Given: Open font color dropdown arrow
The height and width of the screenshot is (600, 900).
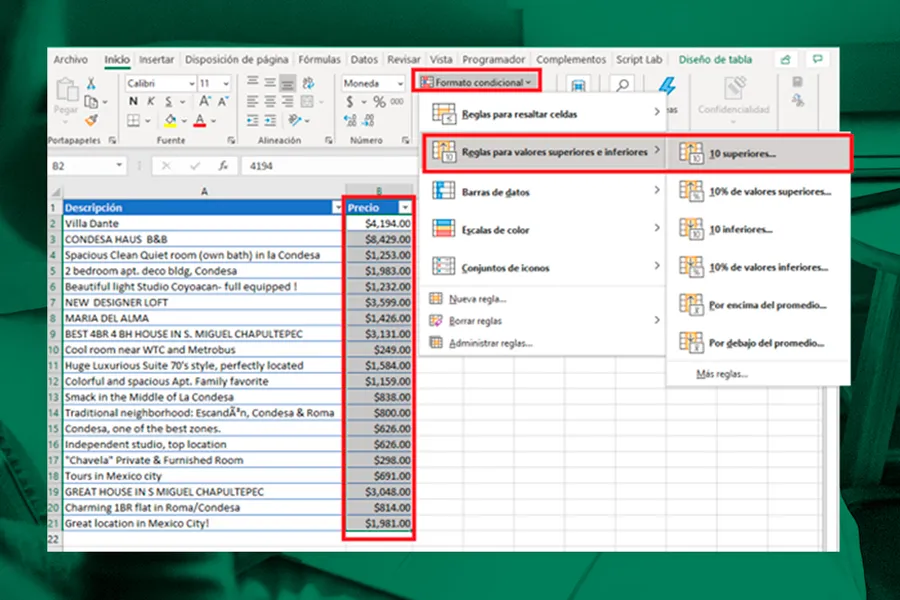Looking at the screenshot, I should point(214,121).
